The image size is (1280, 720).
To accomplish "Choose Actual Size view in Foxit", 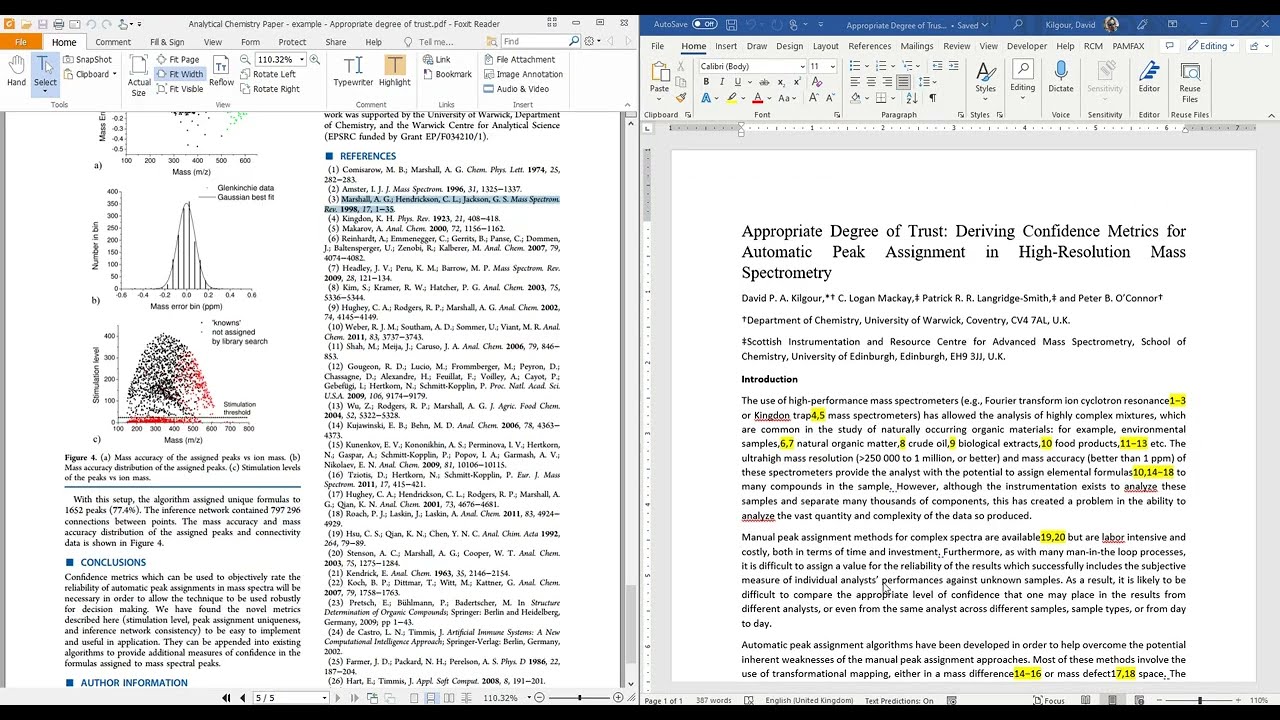I will (140, 76).
